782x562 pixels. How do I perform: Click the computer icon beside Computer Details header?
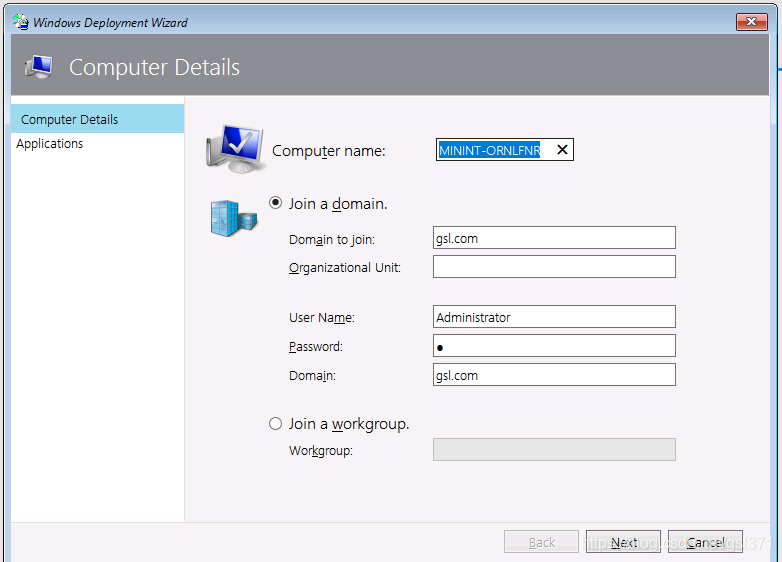[x=39, y=67]
